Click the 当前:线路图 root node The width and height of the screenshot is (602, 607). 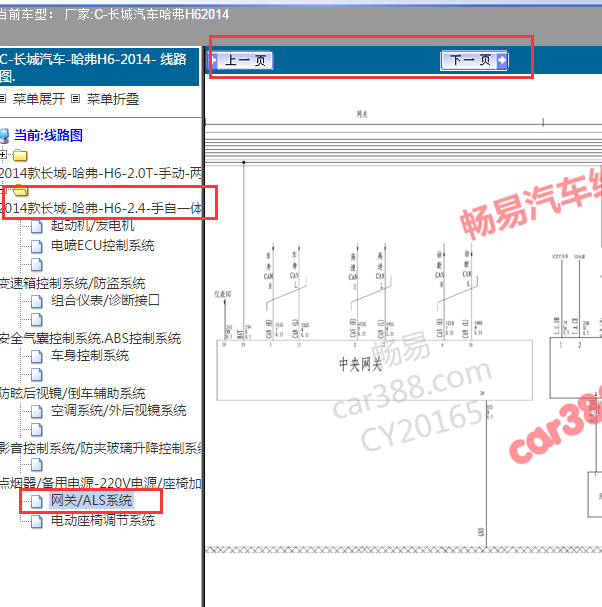click(48, 135)
